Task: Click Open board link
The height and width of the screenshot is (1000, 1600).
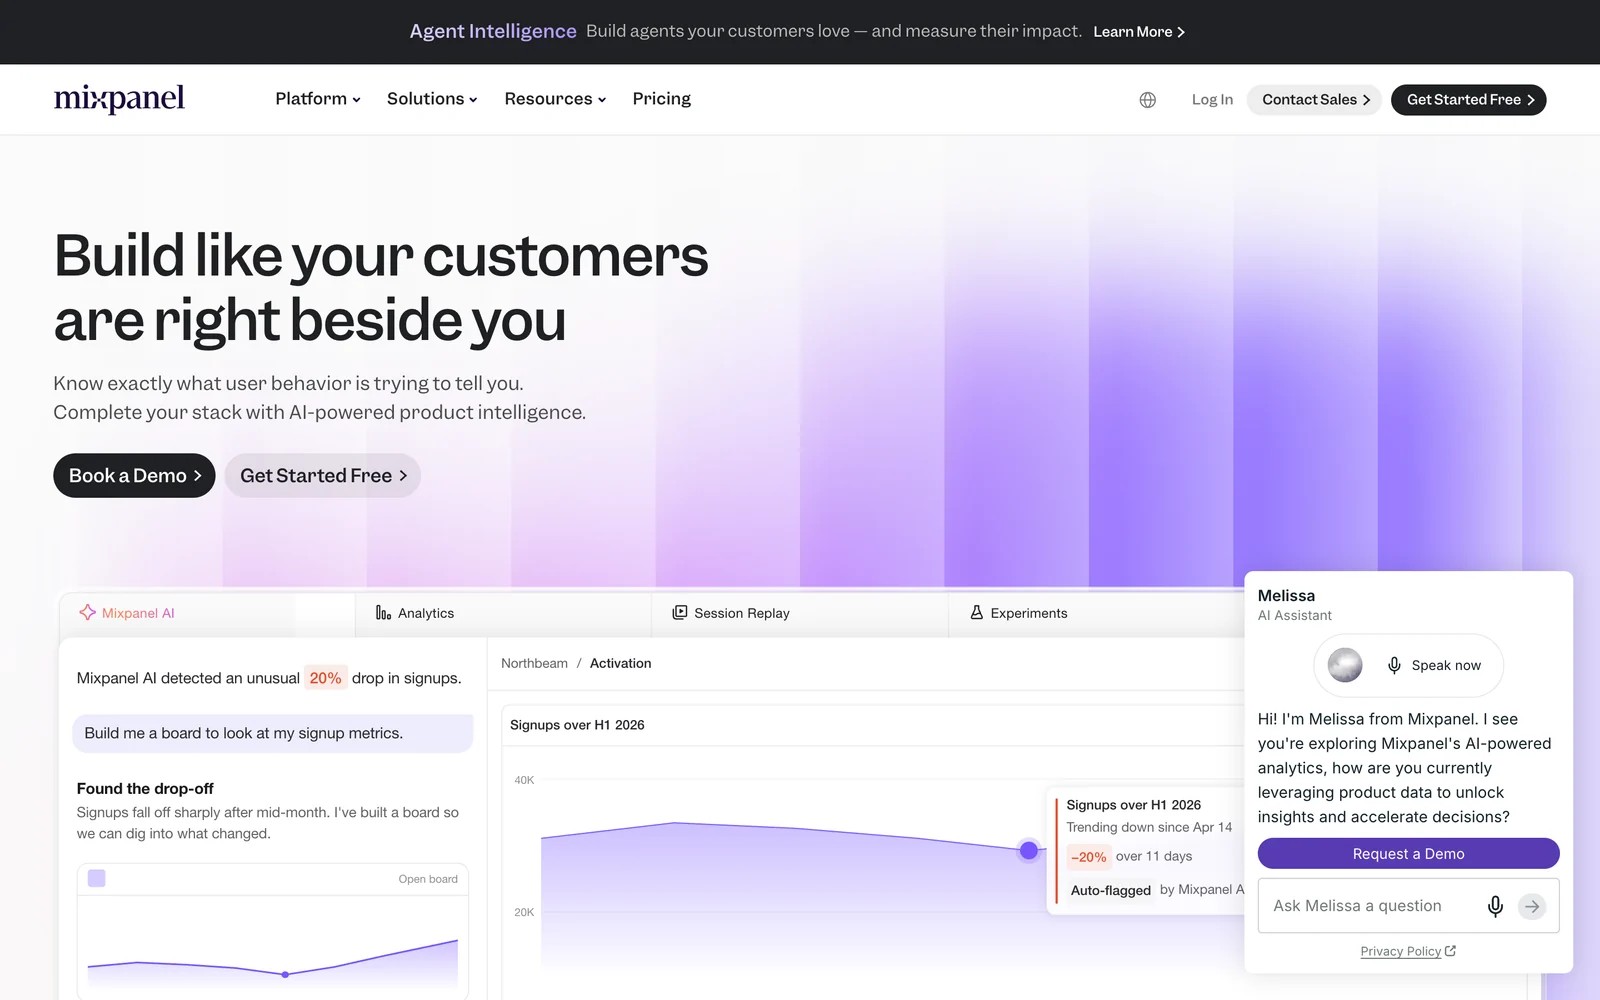Action: (x=428, y=879)
